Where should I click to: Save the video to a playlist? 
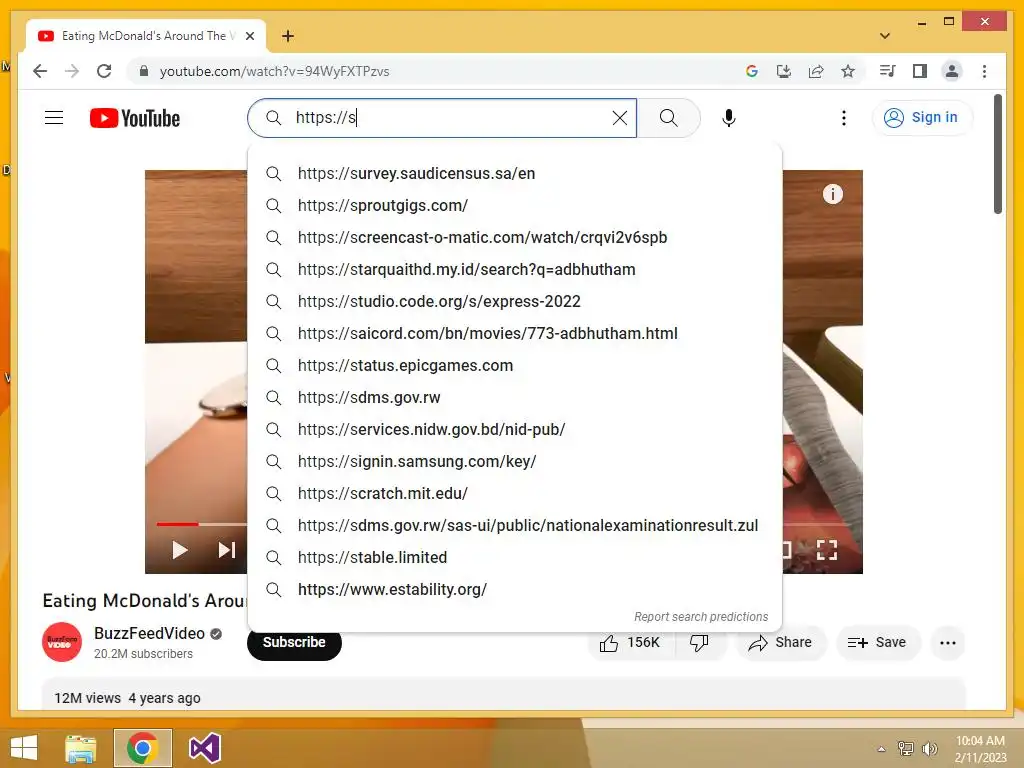pos(877,643)
